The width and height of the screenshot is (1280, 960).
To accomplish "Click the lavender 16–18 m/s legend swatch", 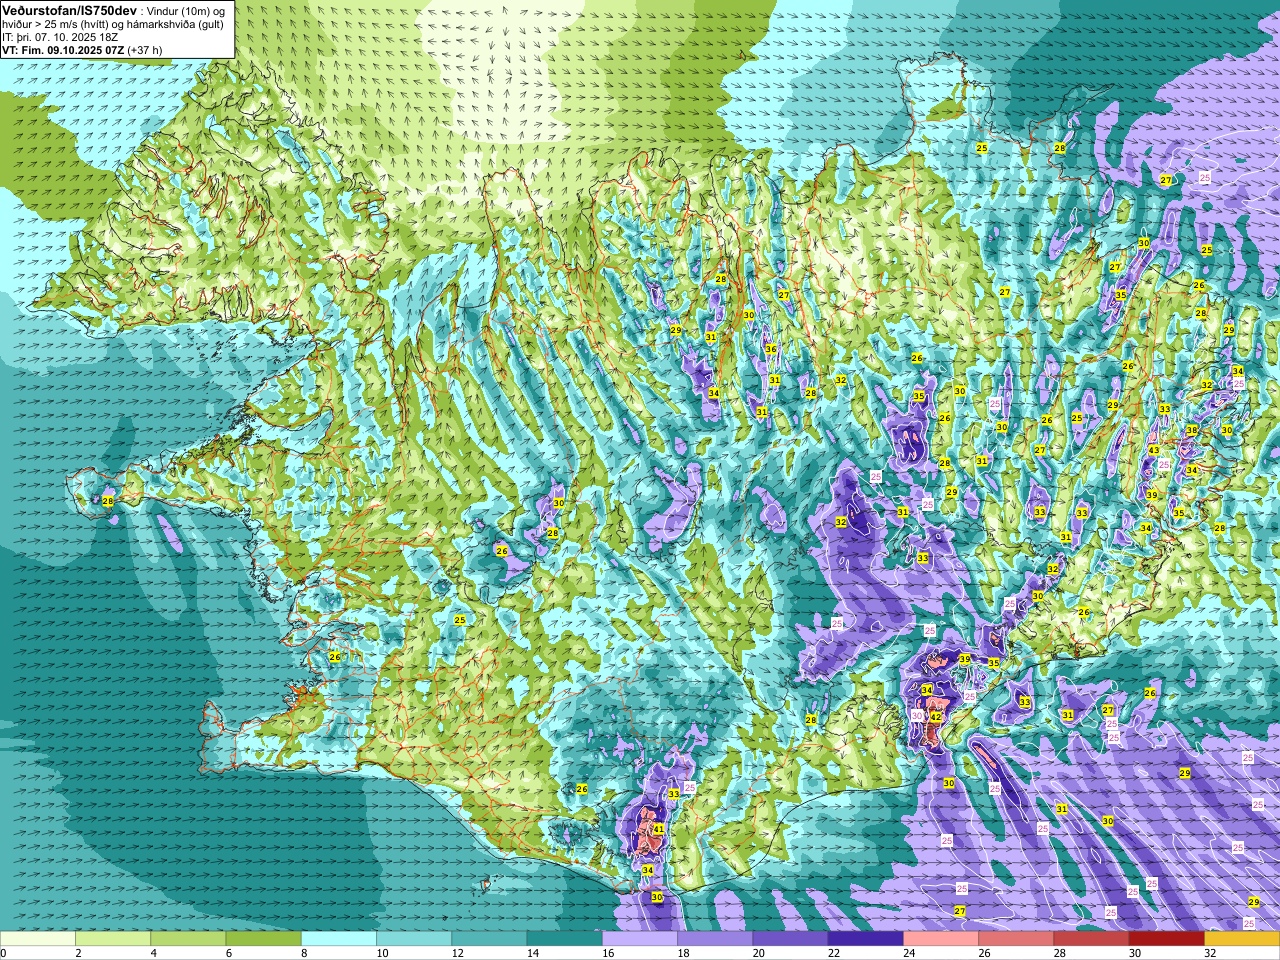I will pos(640,939).
